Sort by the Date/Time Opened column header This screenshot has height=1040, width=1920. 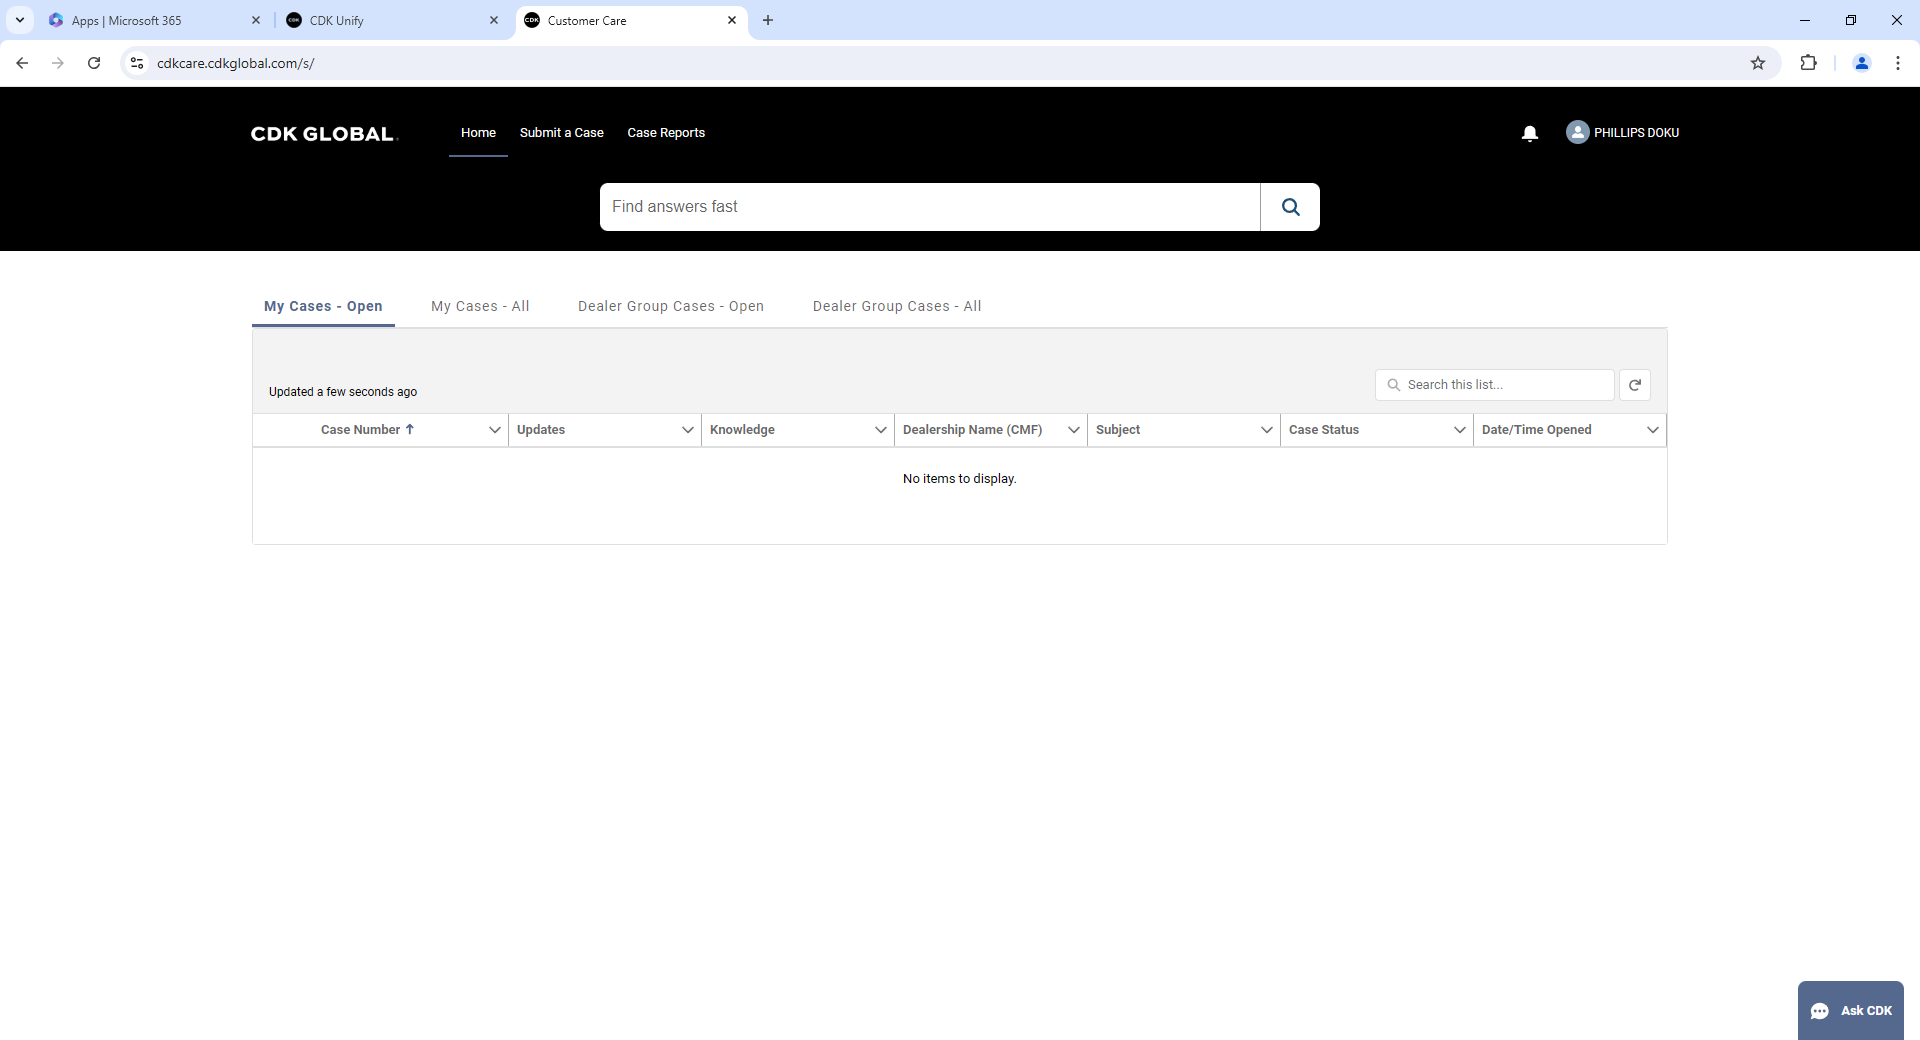pos(1537,430)
